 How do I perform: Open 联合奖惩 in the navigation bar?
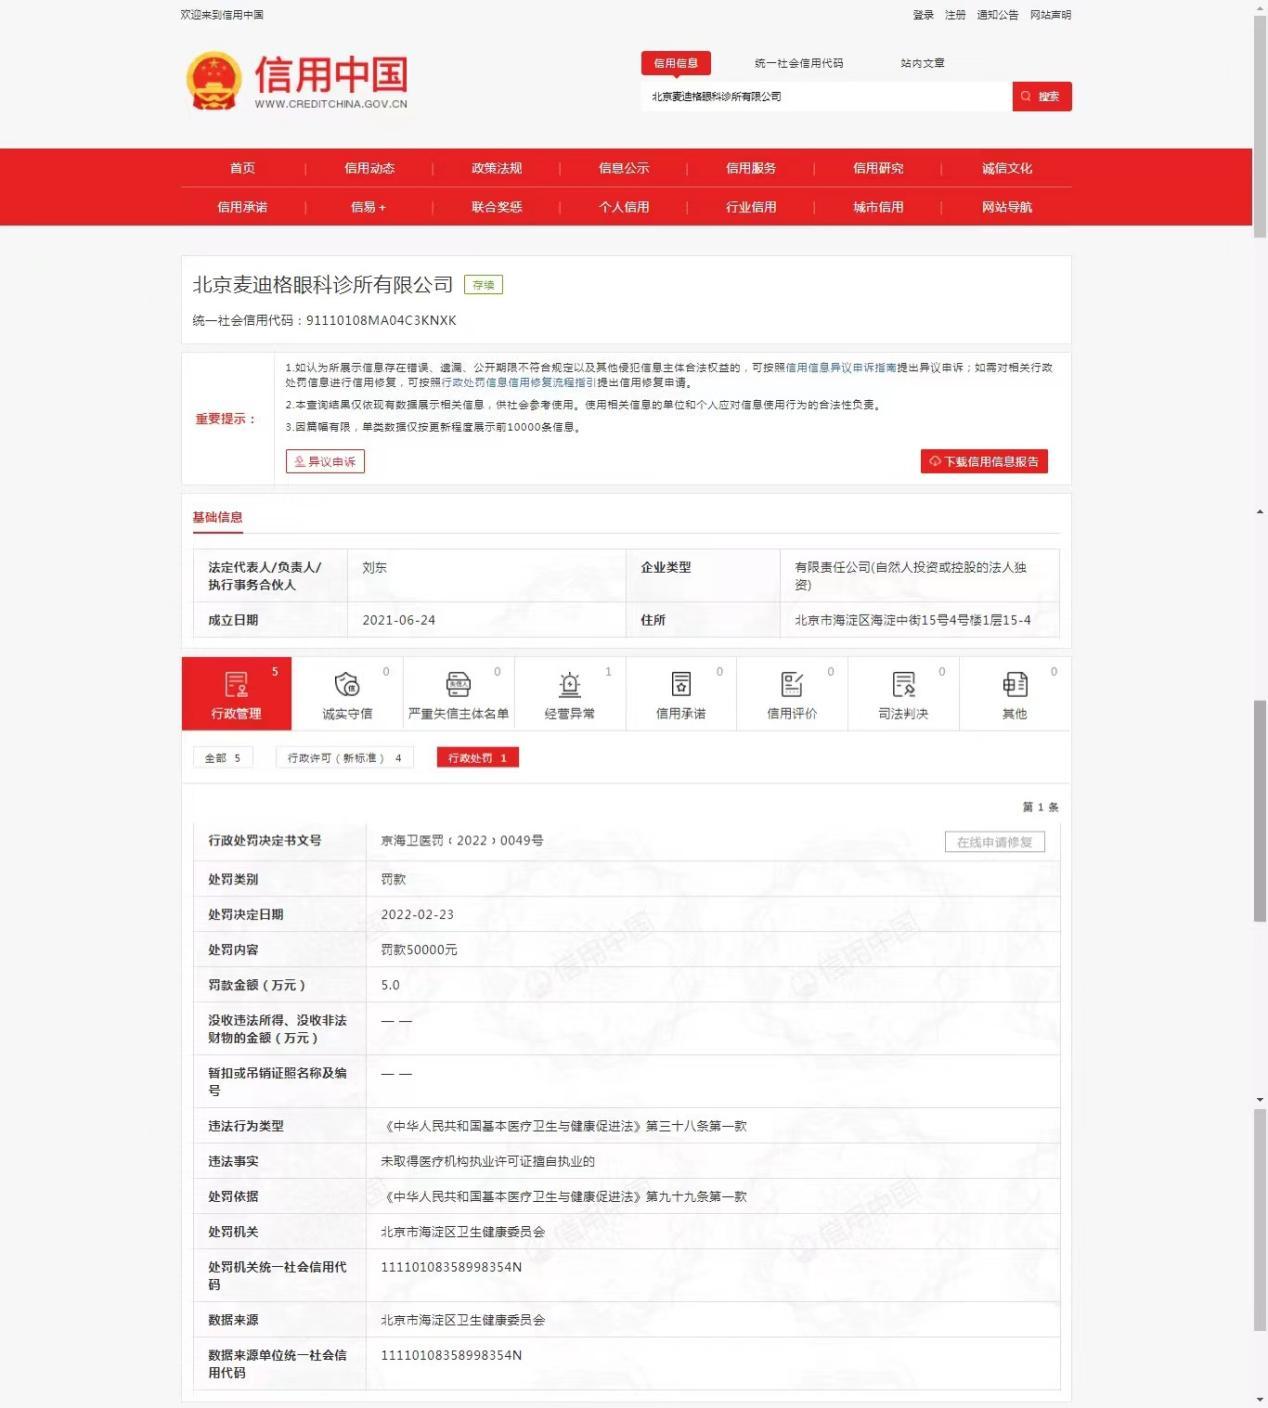(x=496, y=207)
